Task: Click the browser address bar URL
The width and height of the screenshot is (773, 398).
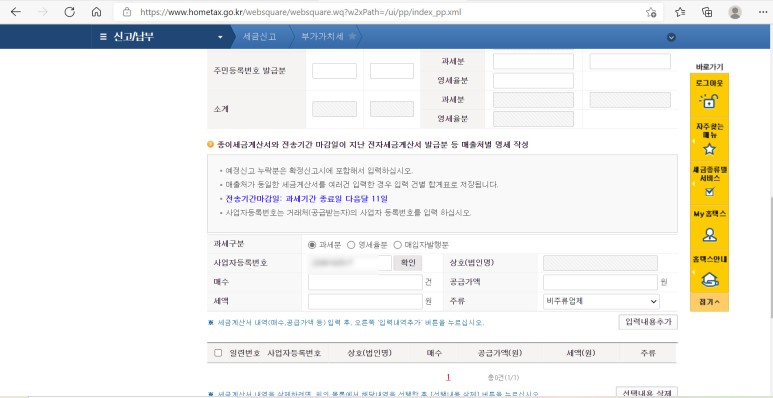Action: 301,12
